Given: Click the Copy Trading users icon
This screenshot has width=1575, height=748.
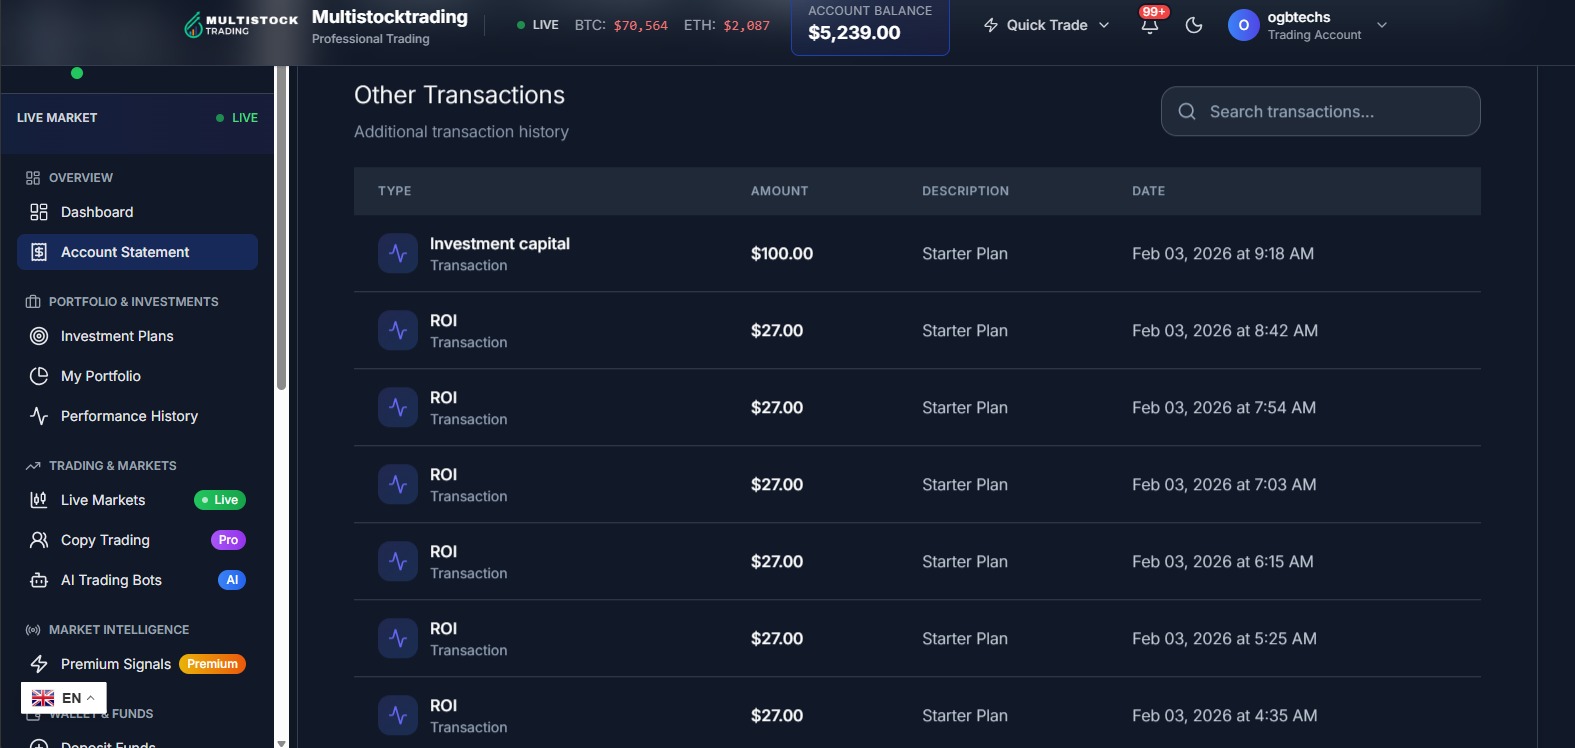Looking at the screenshot, I should click(39, 540).
